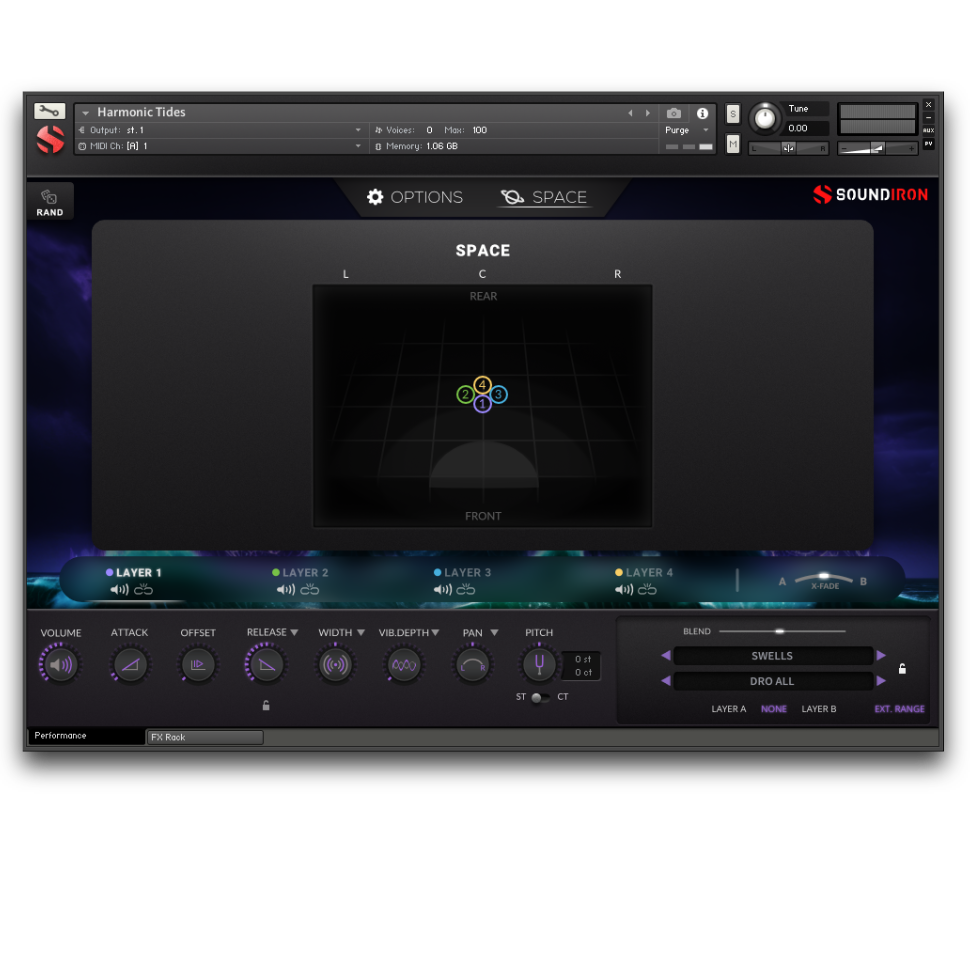Click the Volume knob

[x=61, y=664]
